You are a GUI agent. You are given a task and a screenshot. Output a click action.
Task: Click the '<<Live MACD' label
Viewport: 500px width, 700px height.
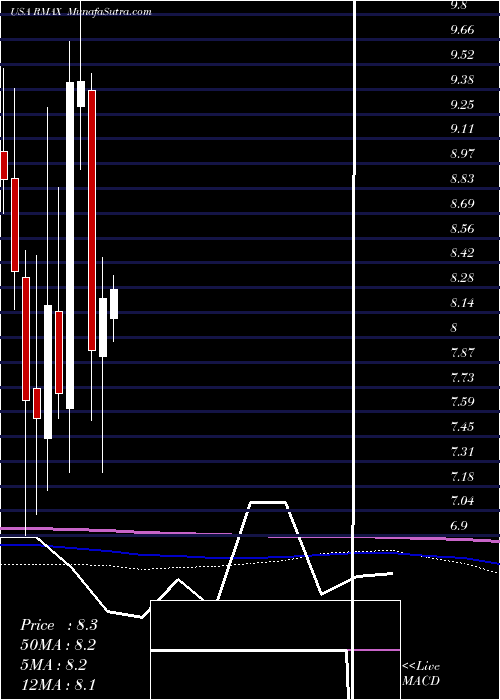pos(421,674)
